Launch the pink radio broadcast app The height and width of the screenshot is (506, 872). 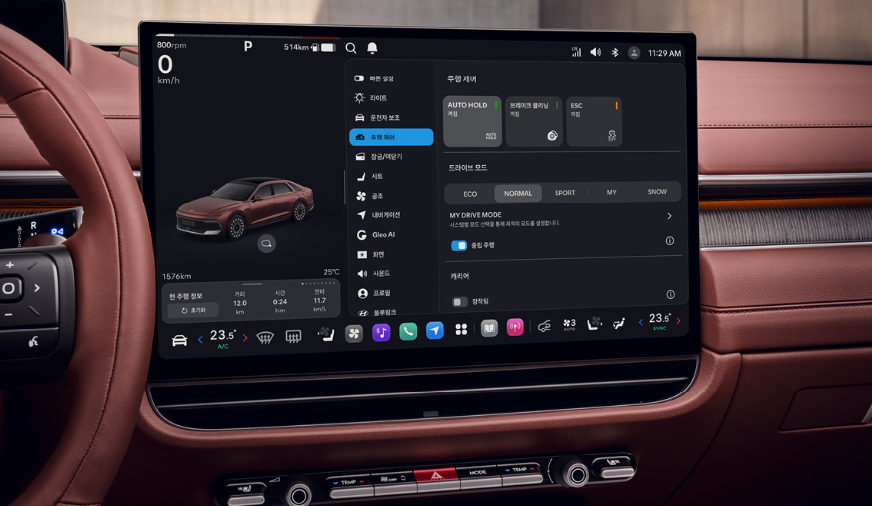(515, 328)
